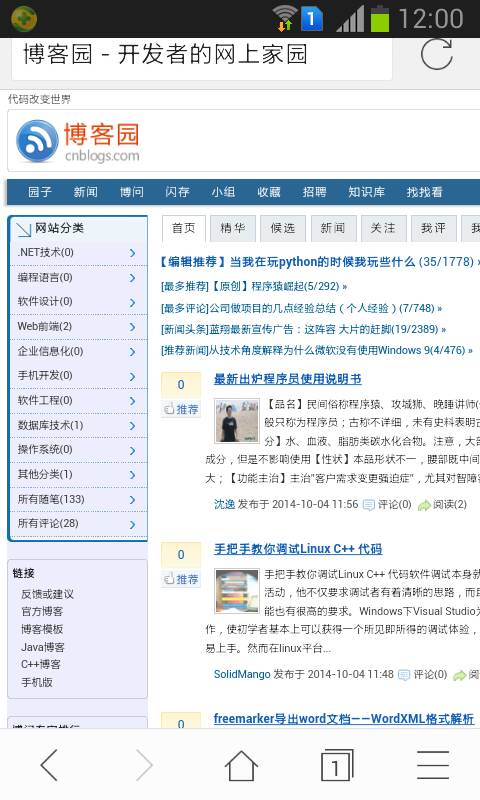Screen dimensions: 480x800
Task: Recommend the 最新出炉程序员使用说明书 post
Action: (x=181, y=409)
